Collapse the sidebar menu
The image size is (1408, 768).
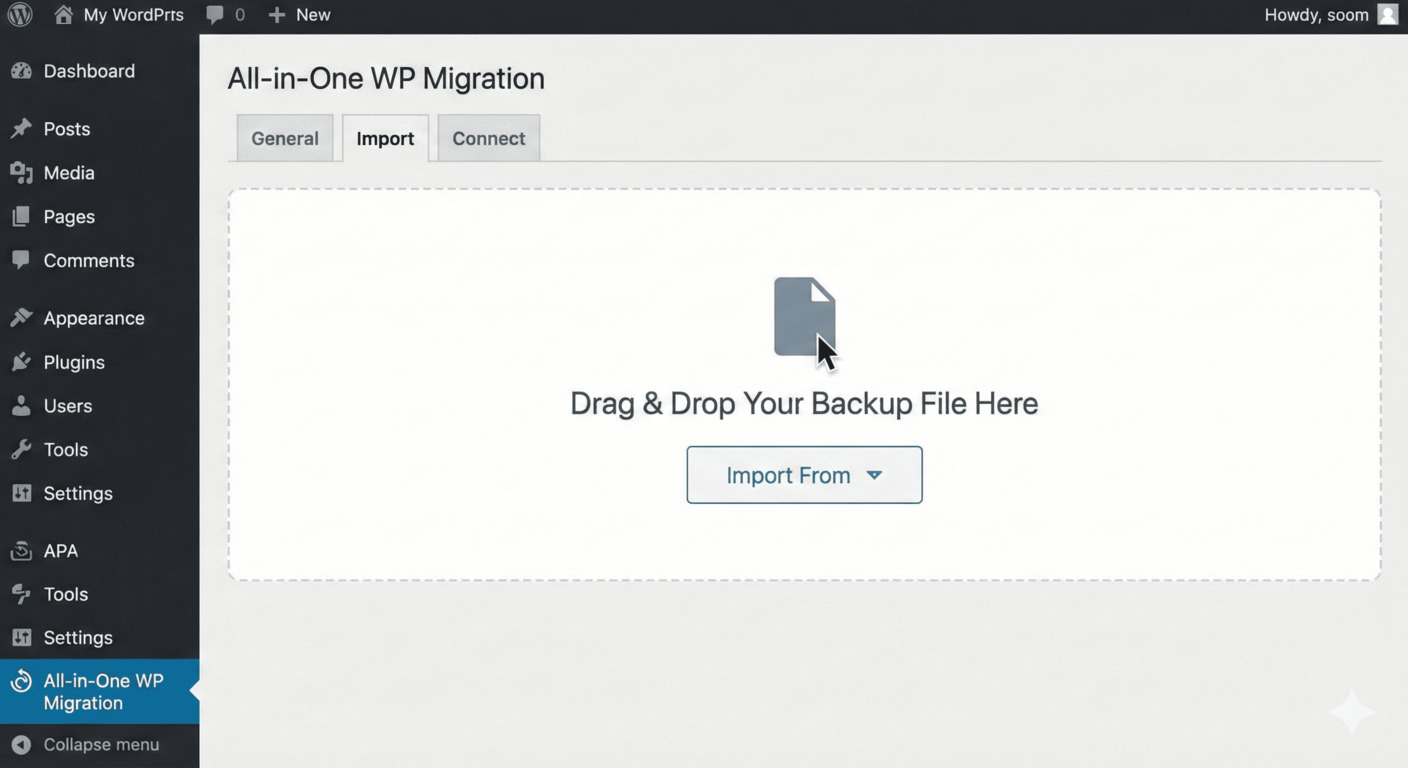(x=86, y=745)
